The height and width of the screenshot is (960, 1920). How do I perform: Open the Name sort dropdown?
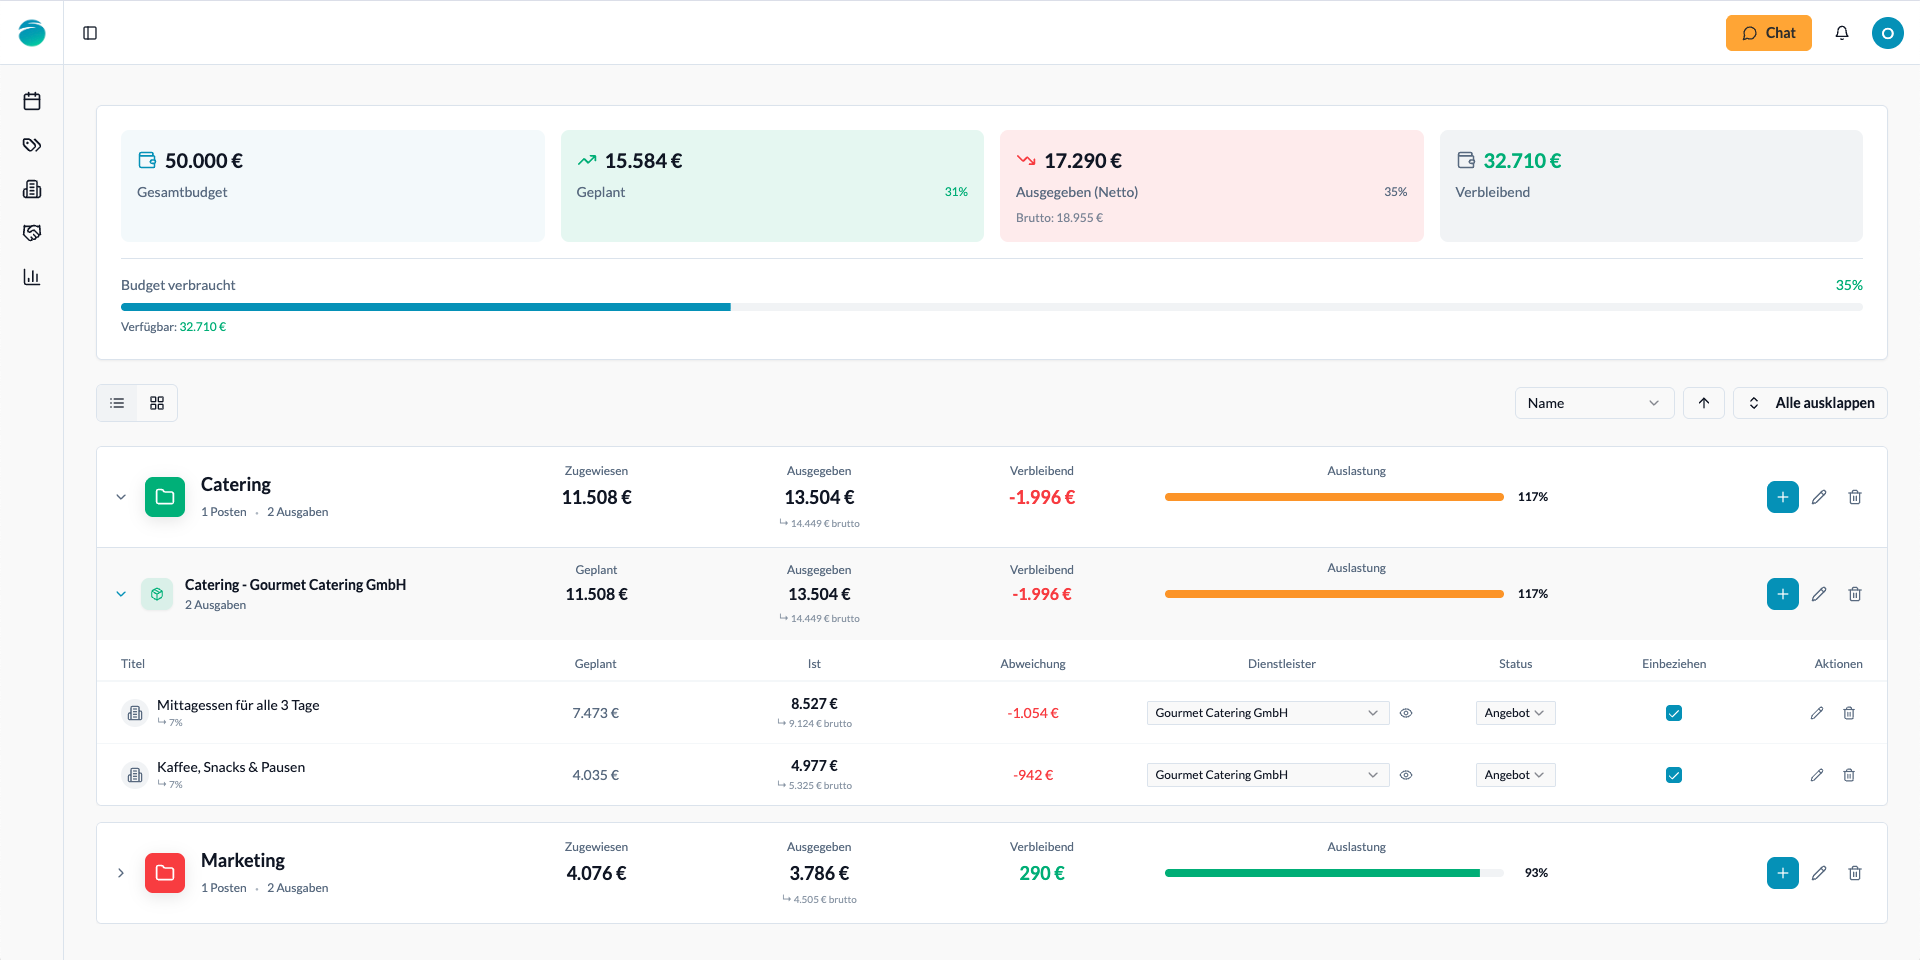click(1593, 403)
